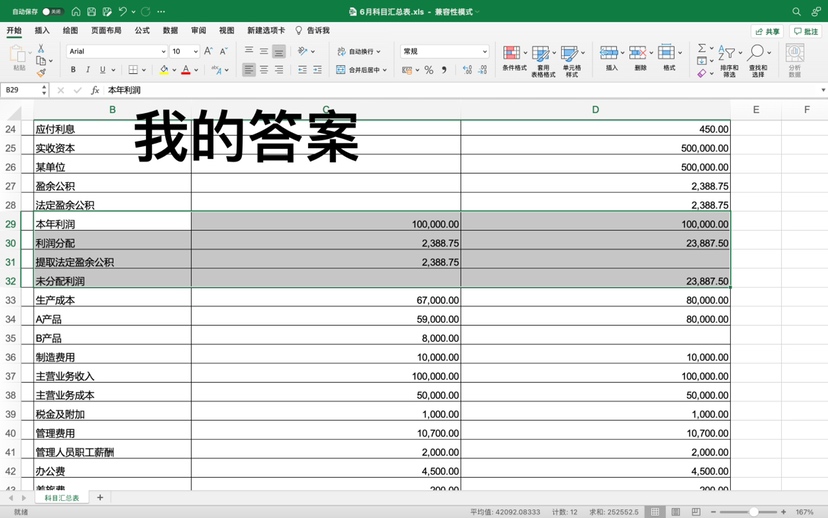Click the save icon in title bar
This screenshot has width=828, height=518.
tap(91, 12)
